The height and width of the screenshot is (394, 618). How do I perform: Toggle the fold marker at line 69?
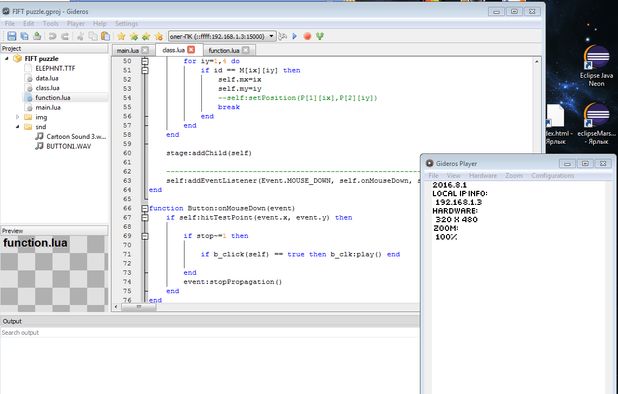pyautogui.click(x=145, y=236)
